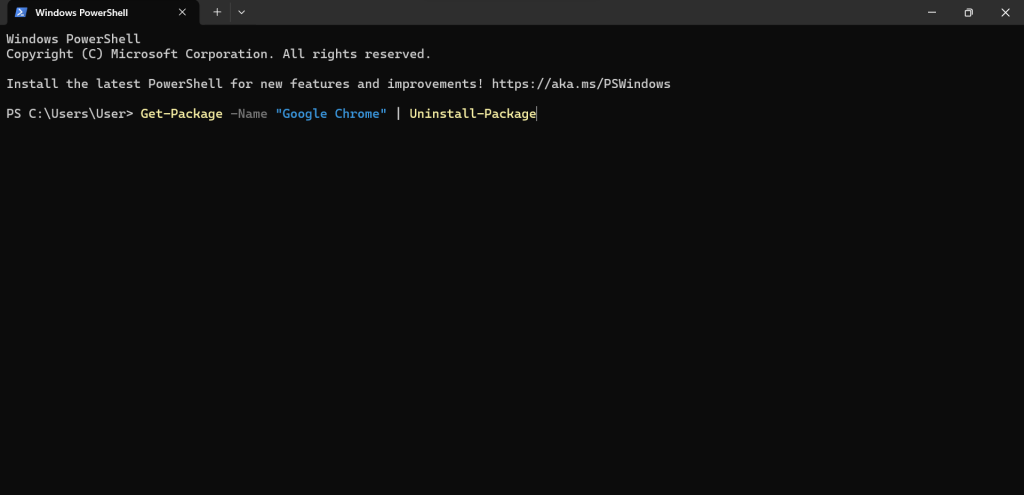
Task: Click the PowerShell icon in tab
Action: [21, 12]
